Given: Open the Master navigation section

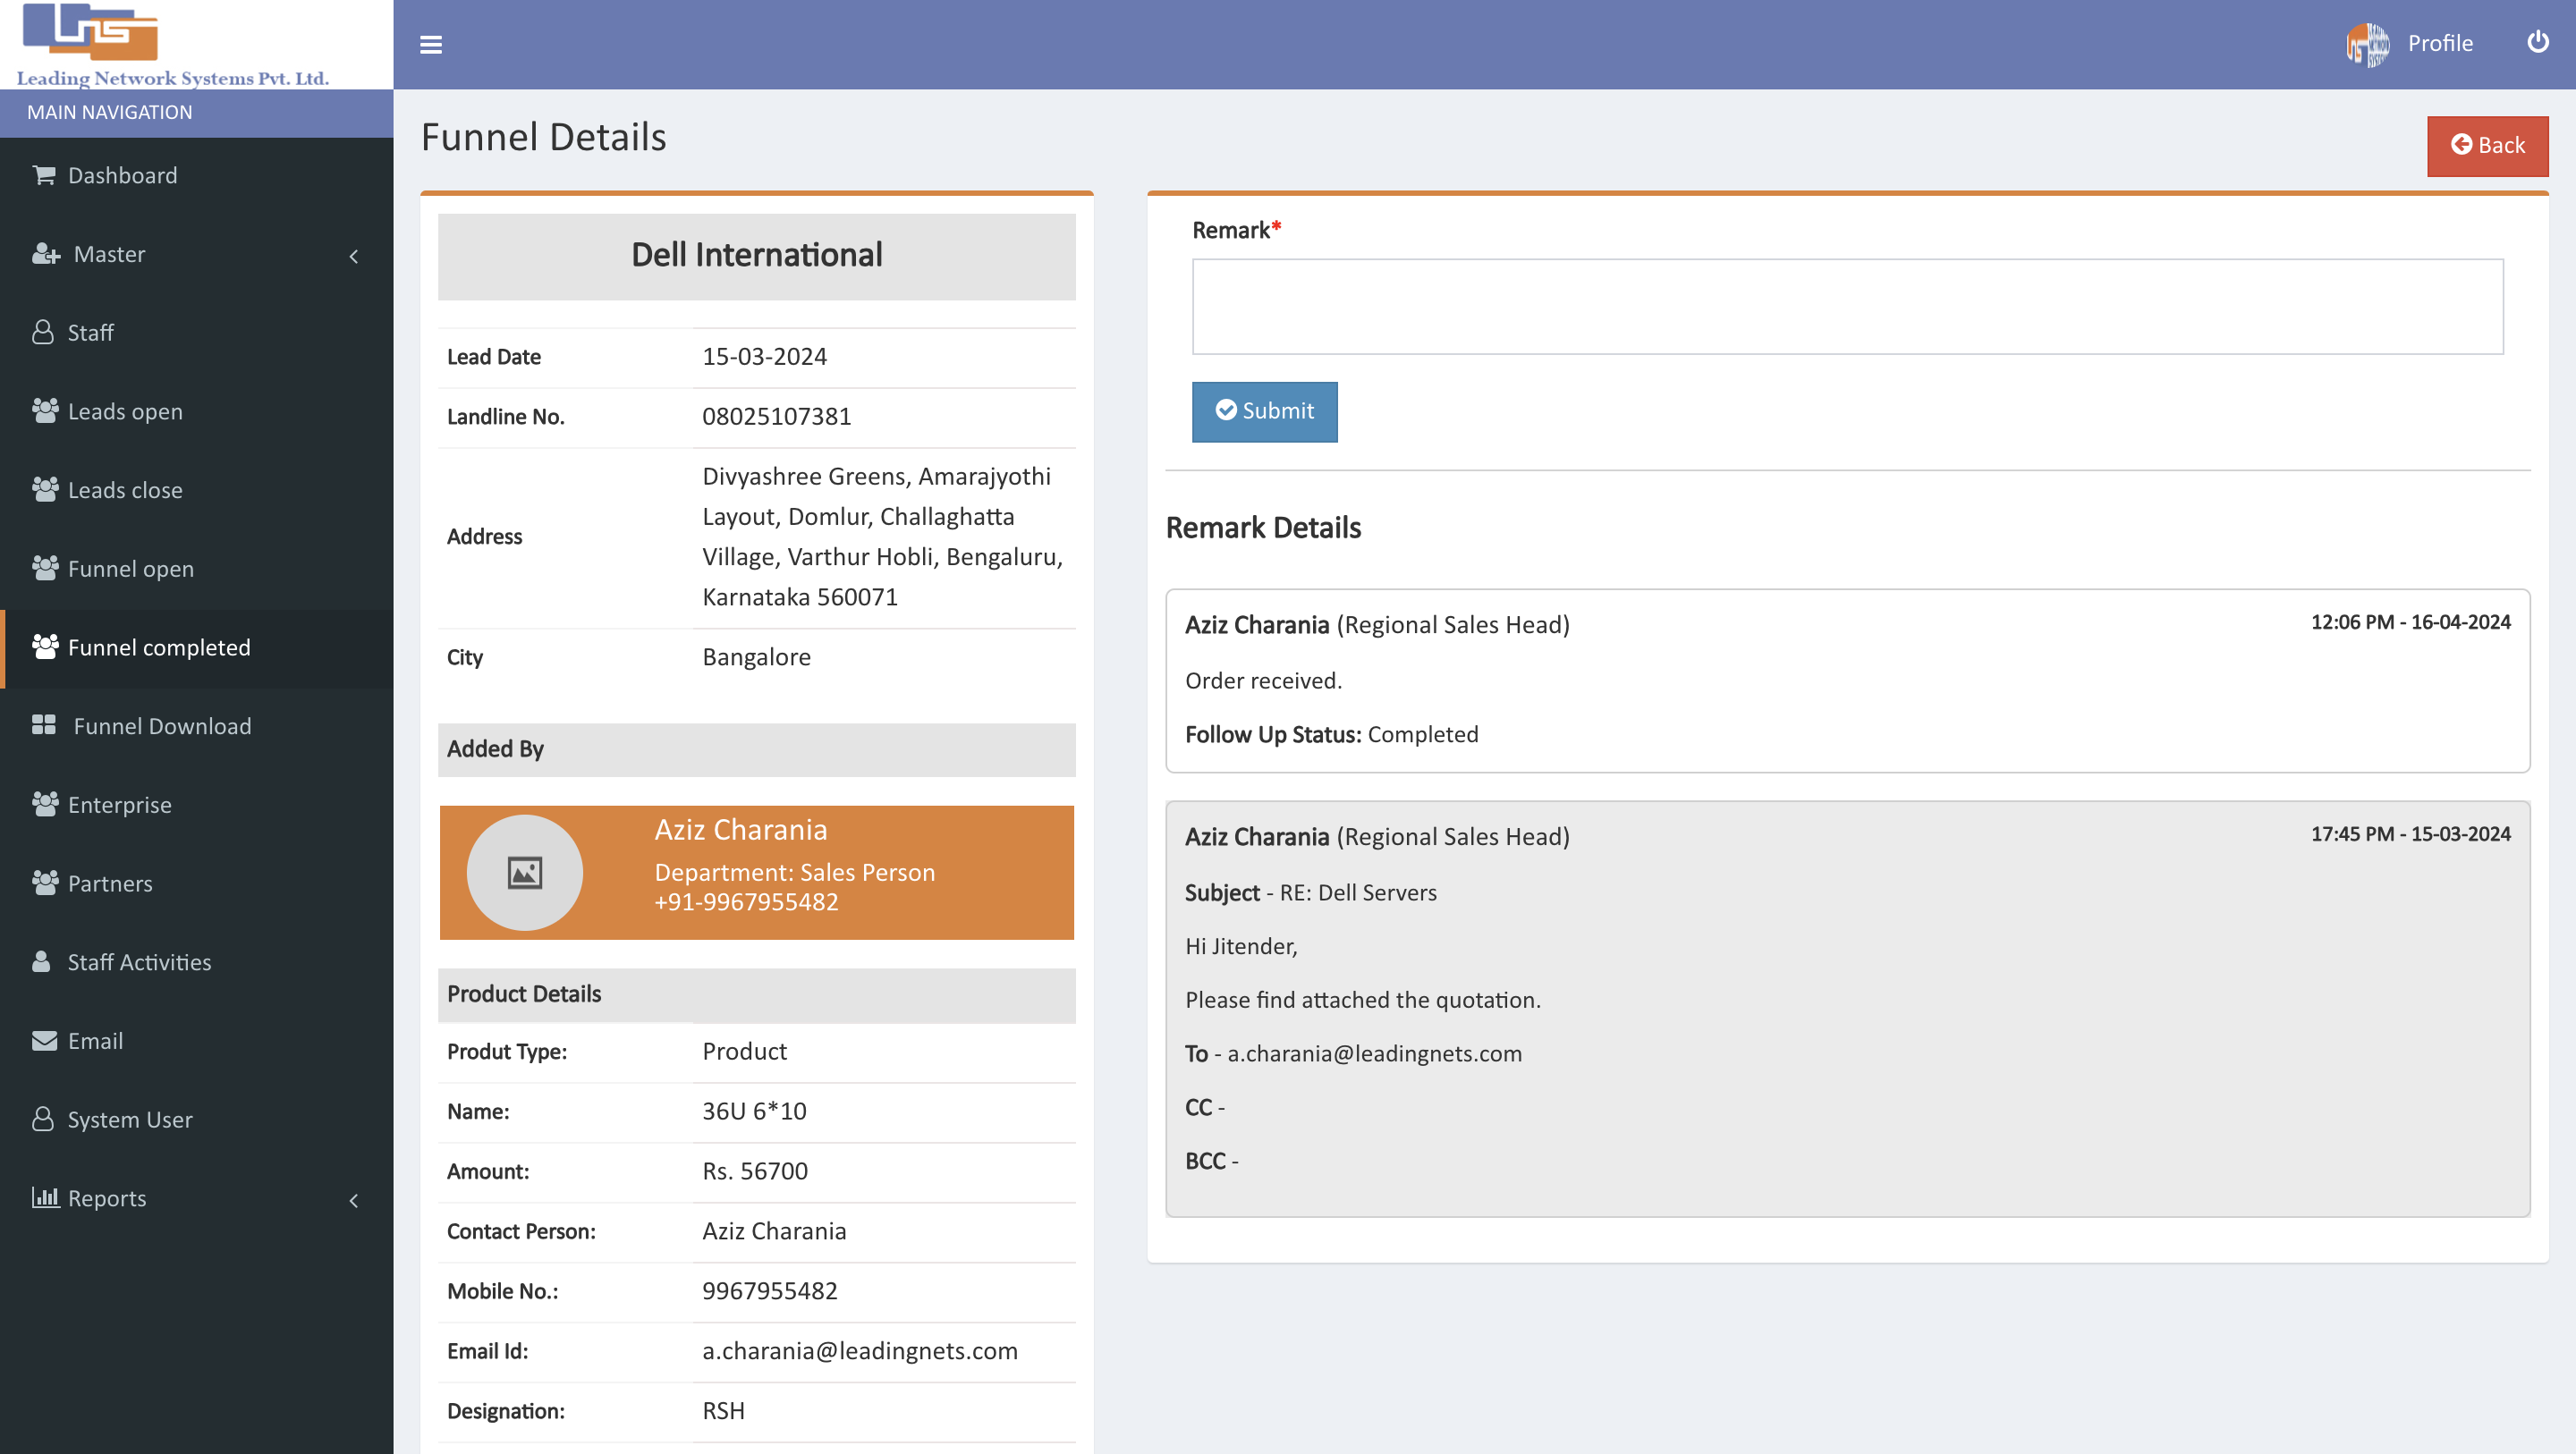Looking at the screenshot, I should tap(197, 255).
